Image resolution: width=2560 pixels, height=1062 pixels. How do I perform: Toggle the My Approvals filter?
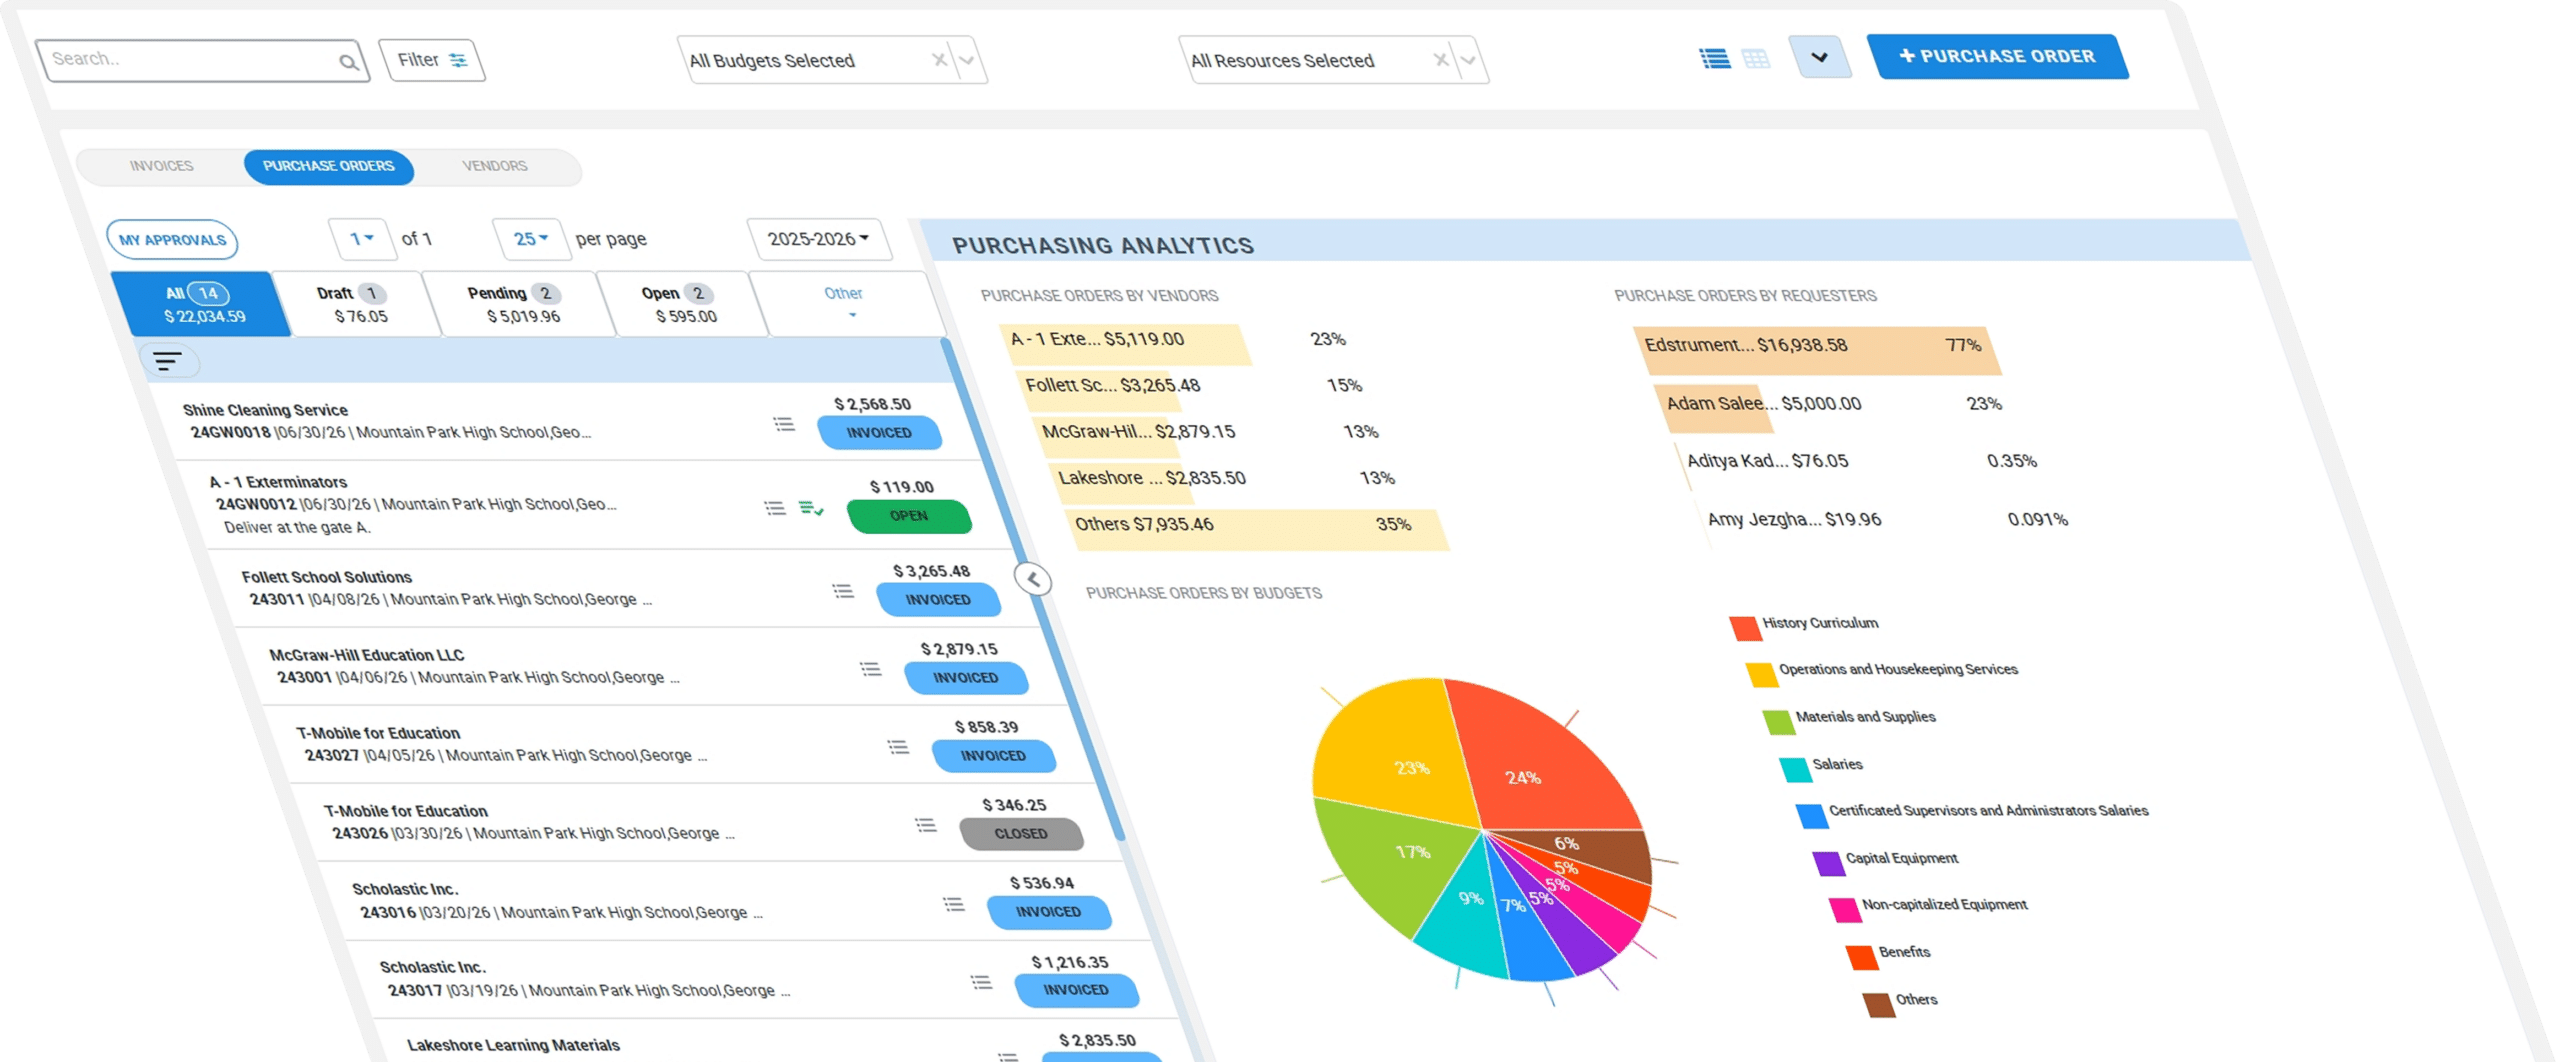[x=172, y=240]
